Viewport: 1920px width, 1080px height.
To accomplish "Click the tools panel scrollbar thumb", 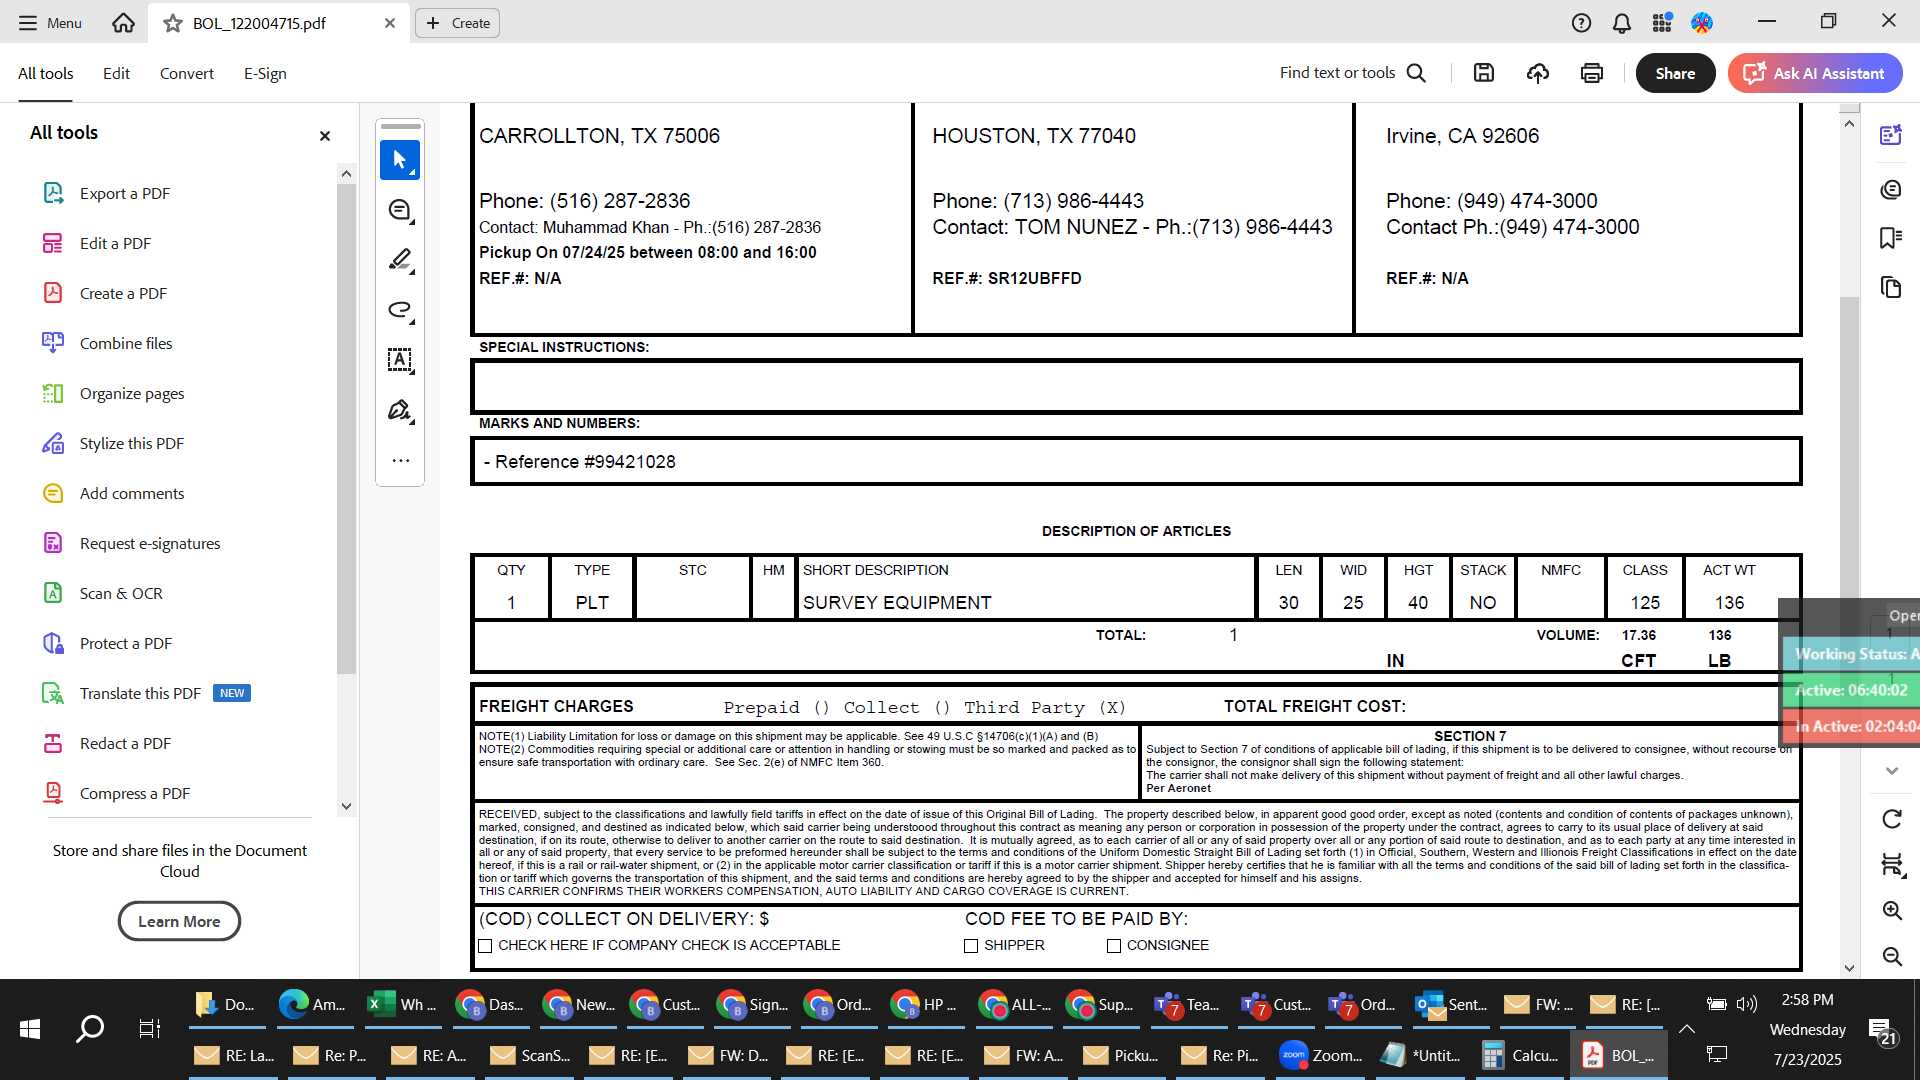I will 346,430.
